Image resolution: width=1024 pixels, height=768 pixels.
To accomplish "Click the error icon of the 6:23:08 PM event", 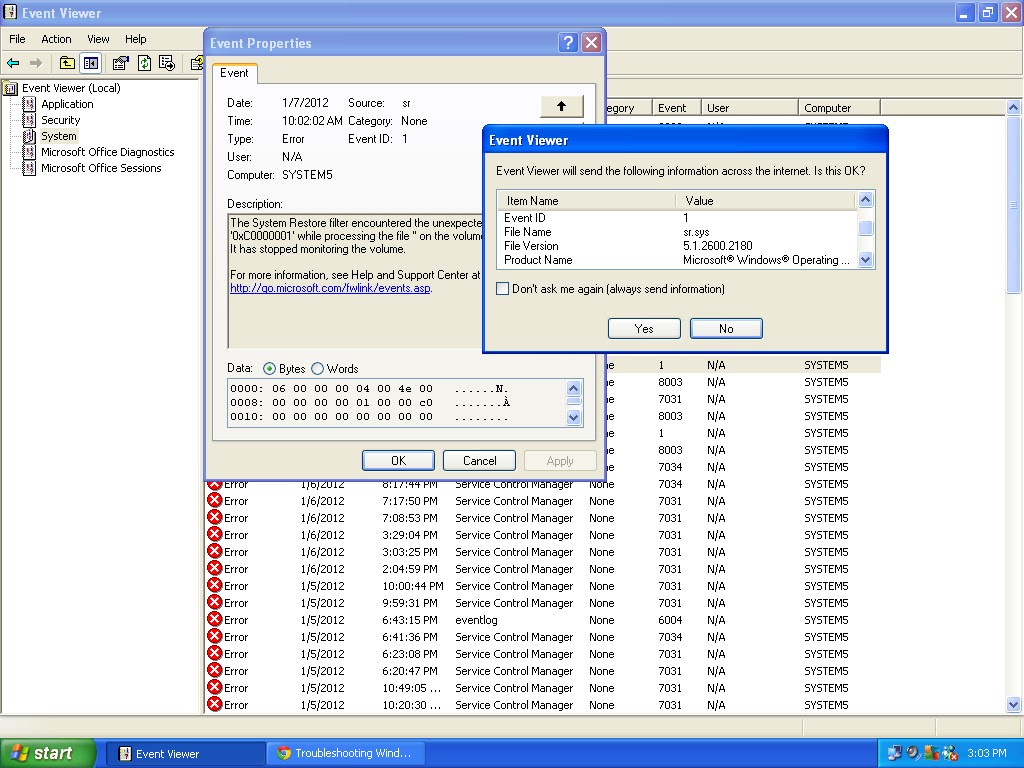I will (214, 654).
